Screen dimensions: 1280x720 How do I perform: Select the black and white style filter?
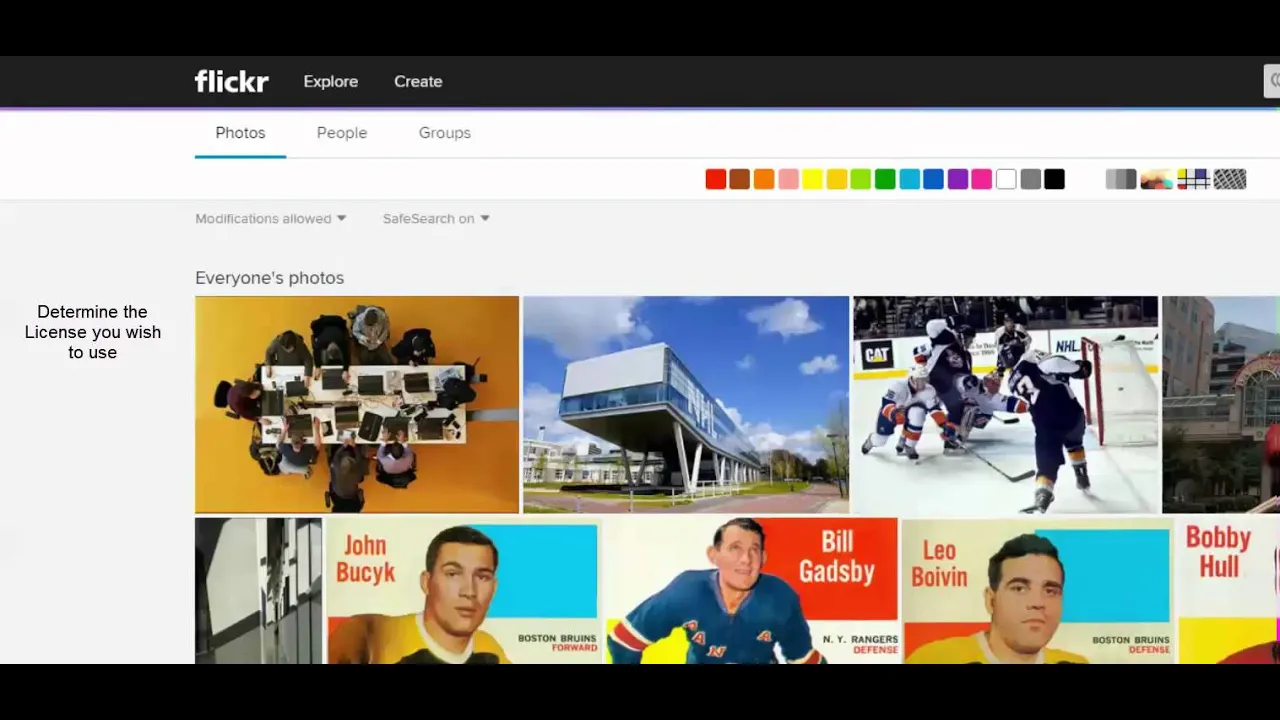1121,179
